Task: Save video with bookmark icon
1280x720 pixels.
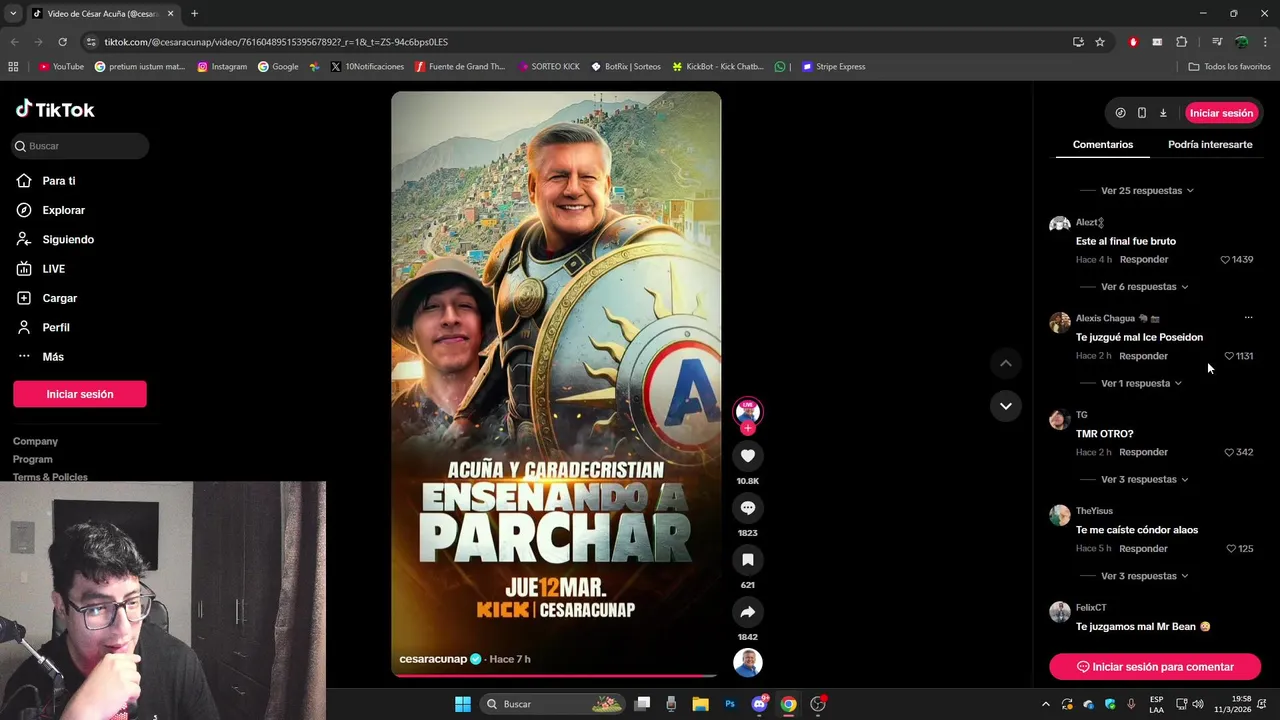Action: click(748, 560)
